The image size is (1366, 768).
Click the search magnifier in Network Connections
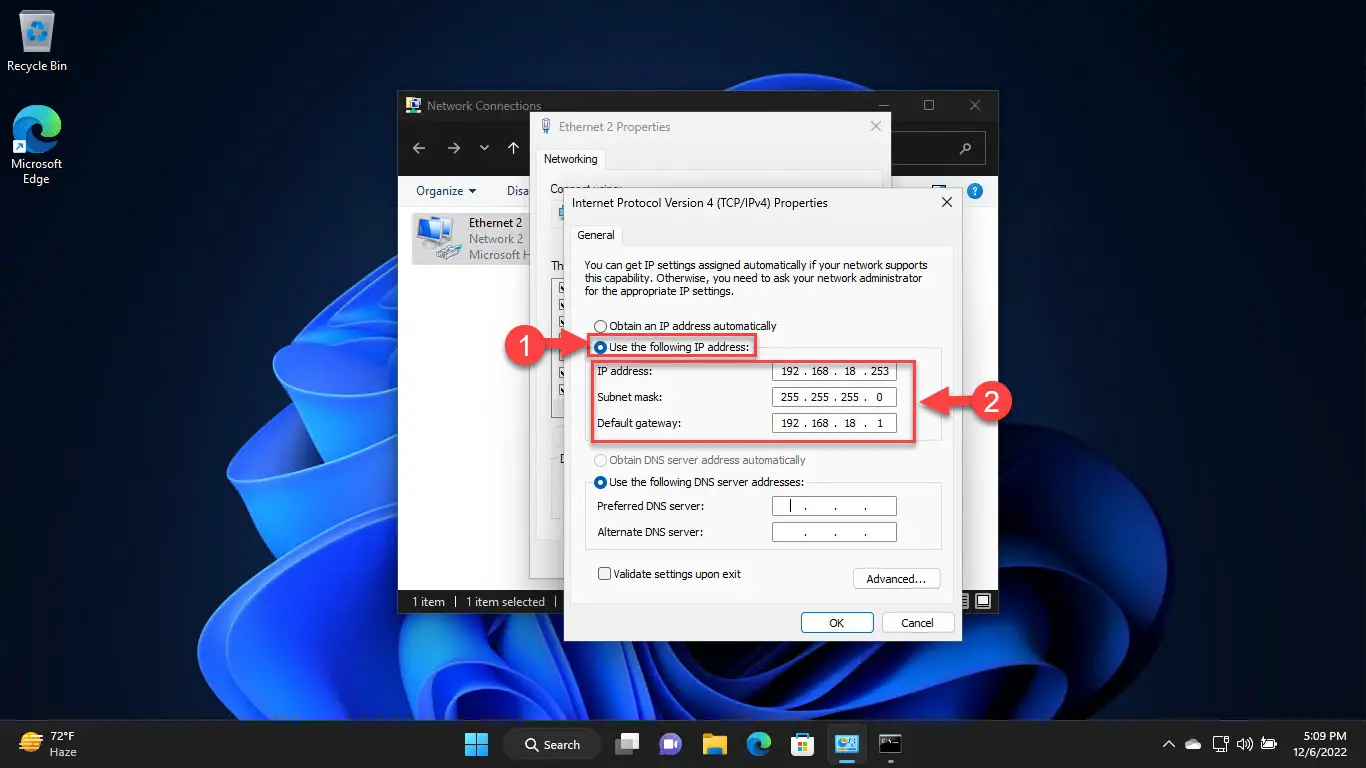pos(965,148)
